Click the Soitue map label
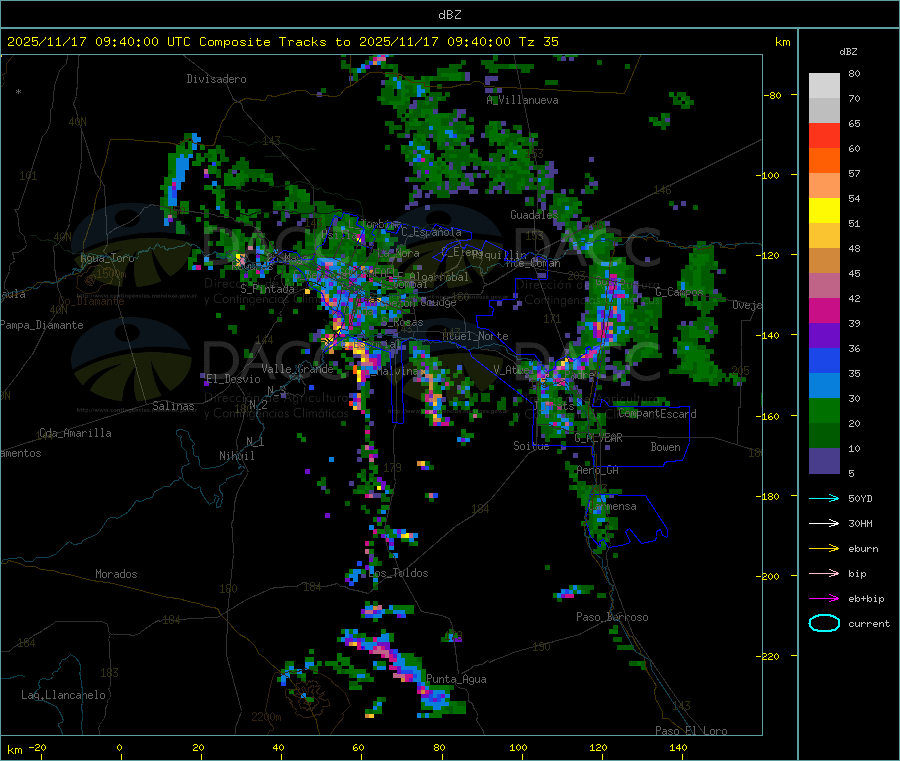The image size is (900, 761). point(531,446)
